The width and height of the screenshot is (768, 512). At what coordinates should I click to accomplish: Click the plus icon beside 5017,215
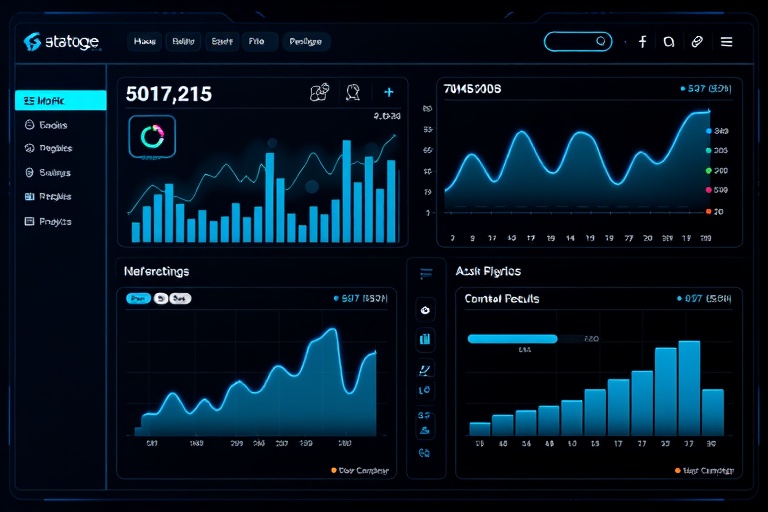tap(388, 92)
